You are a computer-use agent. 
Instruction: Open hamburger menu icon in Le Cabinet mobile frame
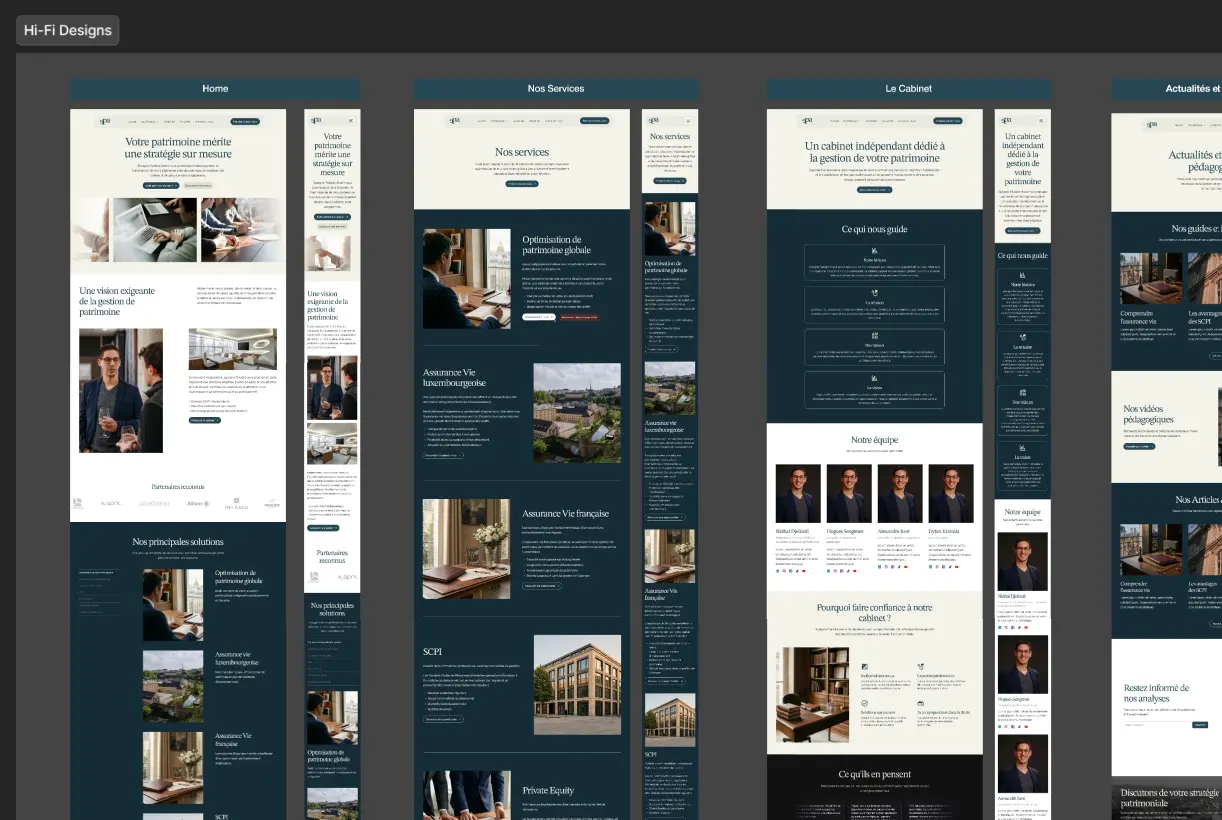[x=1041, y=121]
